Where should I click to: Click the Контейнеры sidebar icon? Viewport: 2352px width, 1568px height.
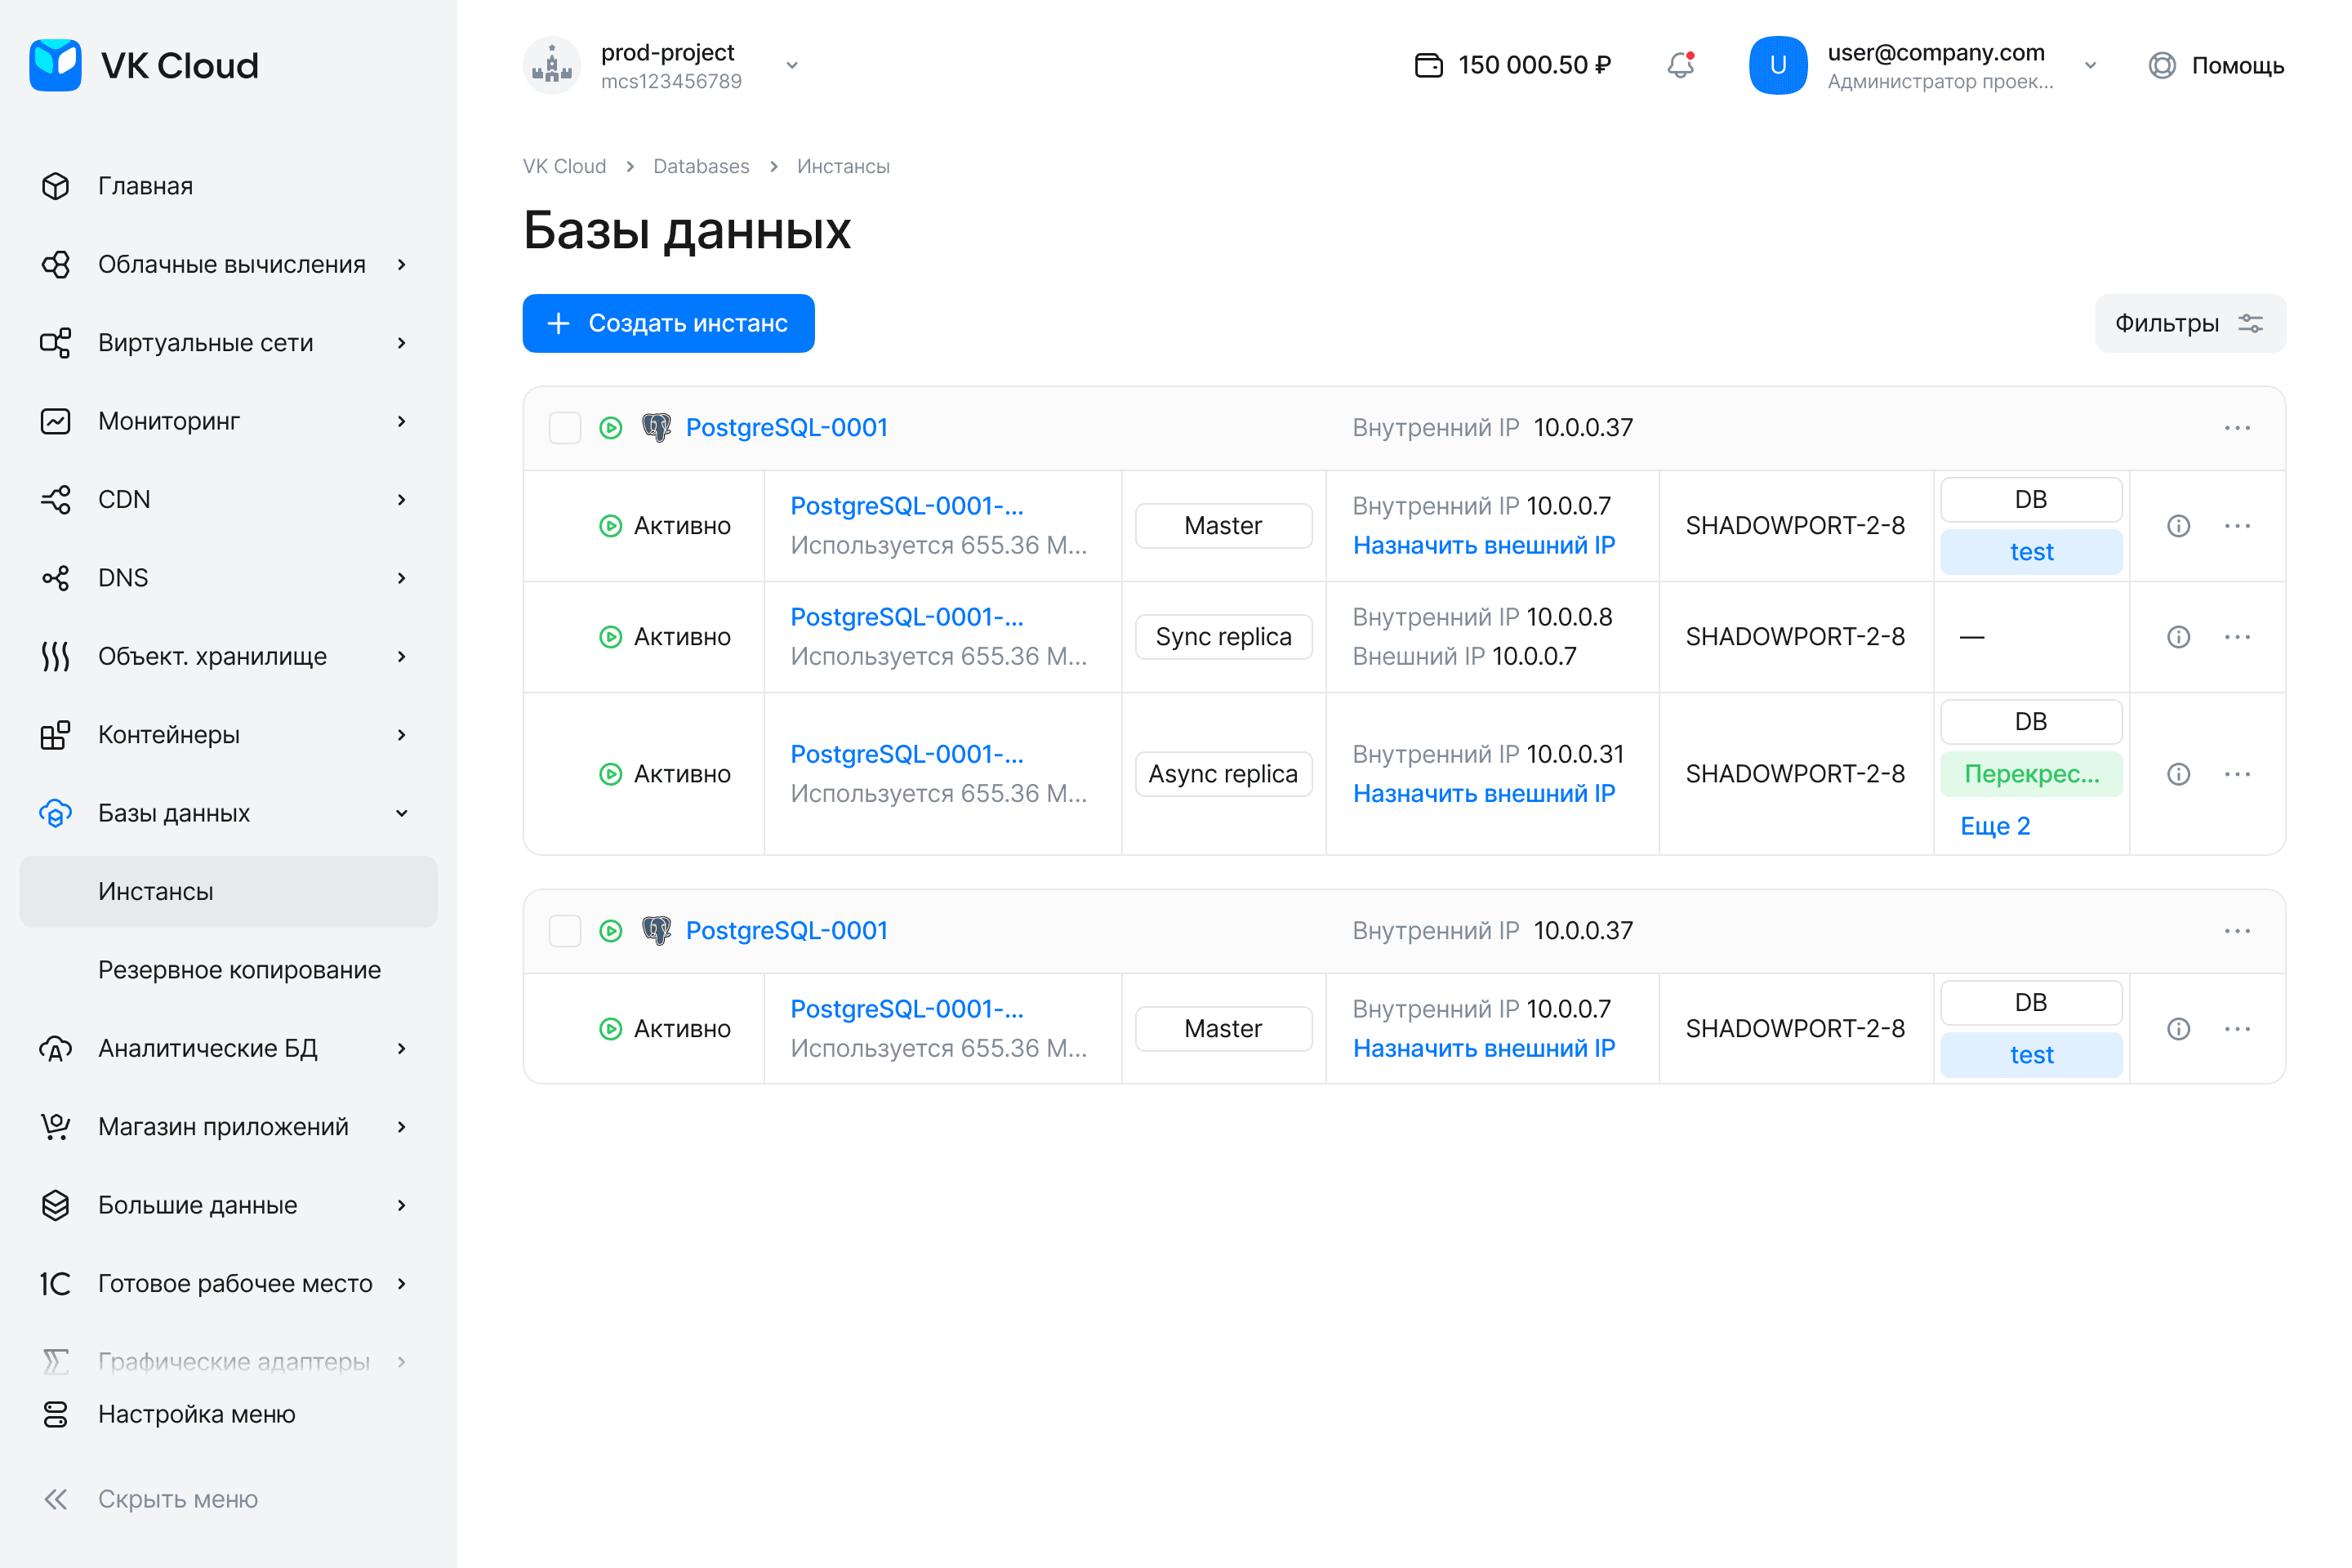(x=56, y=735)
